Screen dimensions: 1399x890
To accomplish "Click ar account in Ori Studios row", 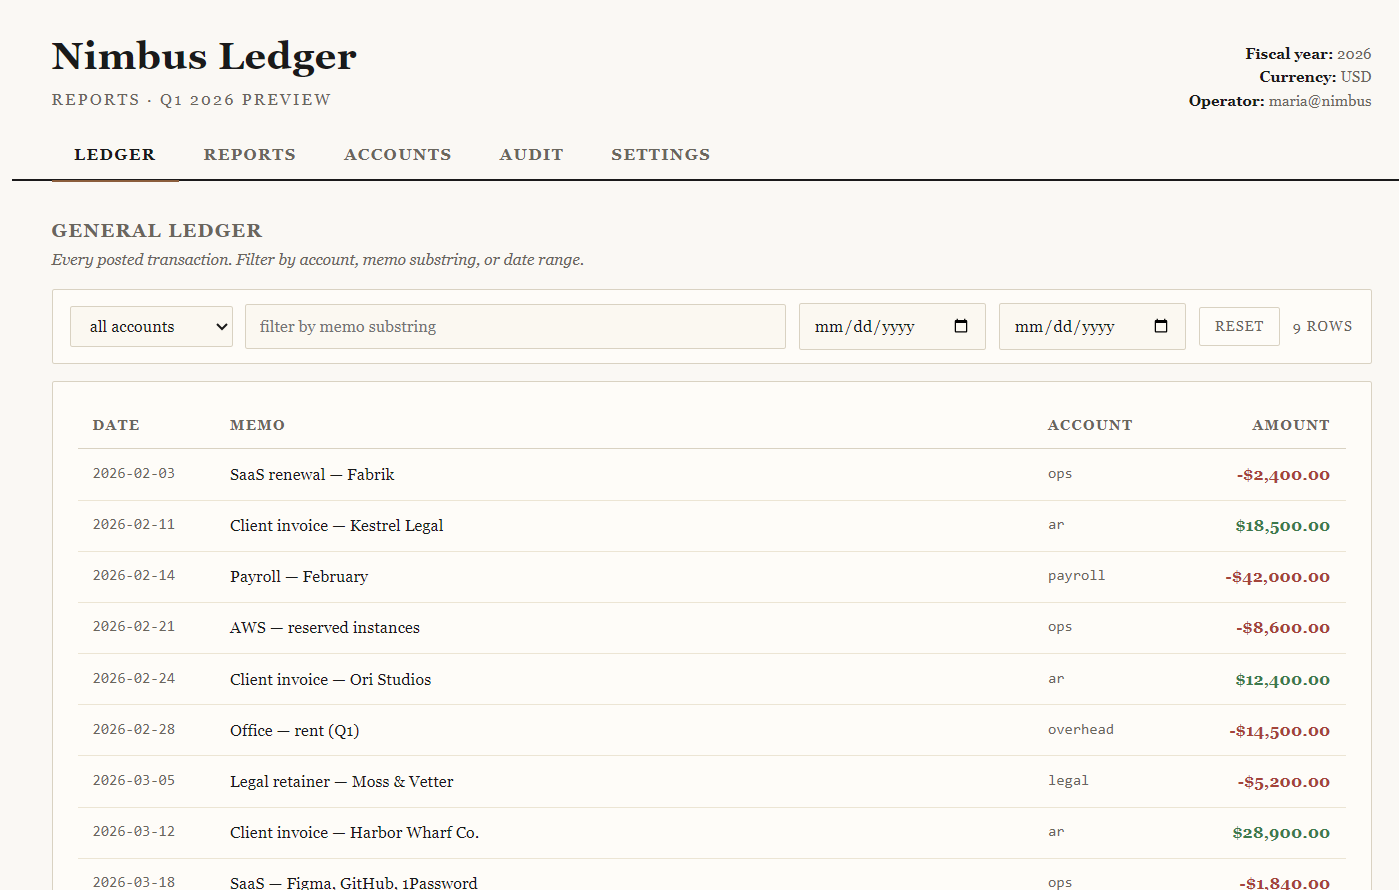I will pos(1056,678).
